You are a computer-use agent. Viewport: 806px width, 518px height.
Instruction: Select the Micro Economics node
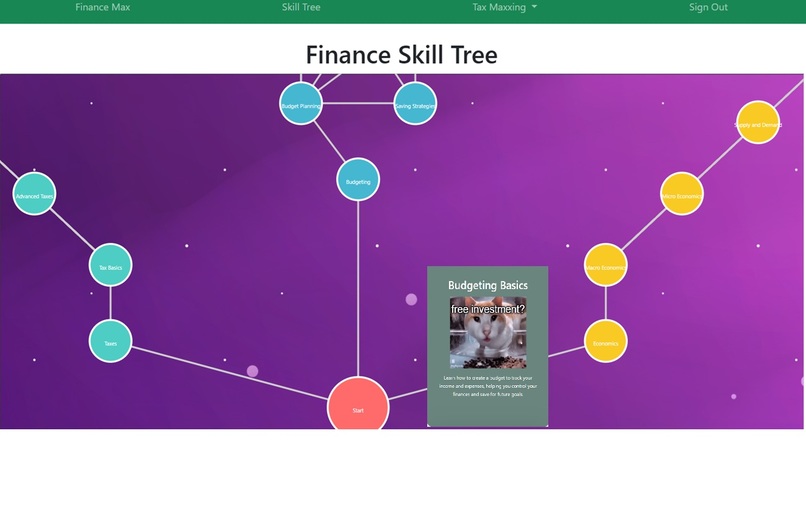click(682, 194)
